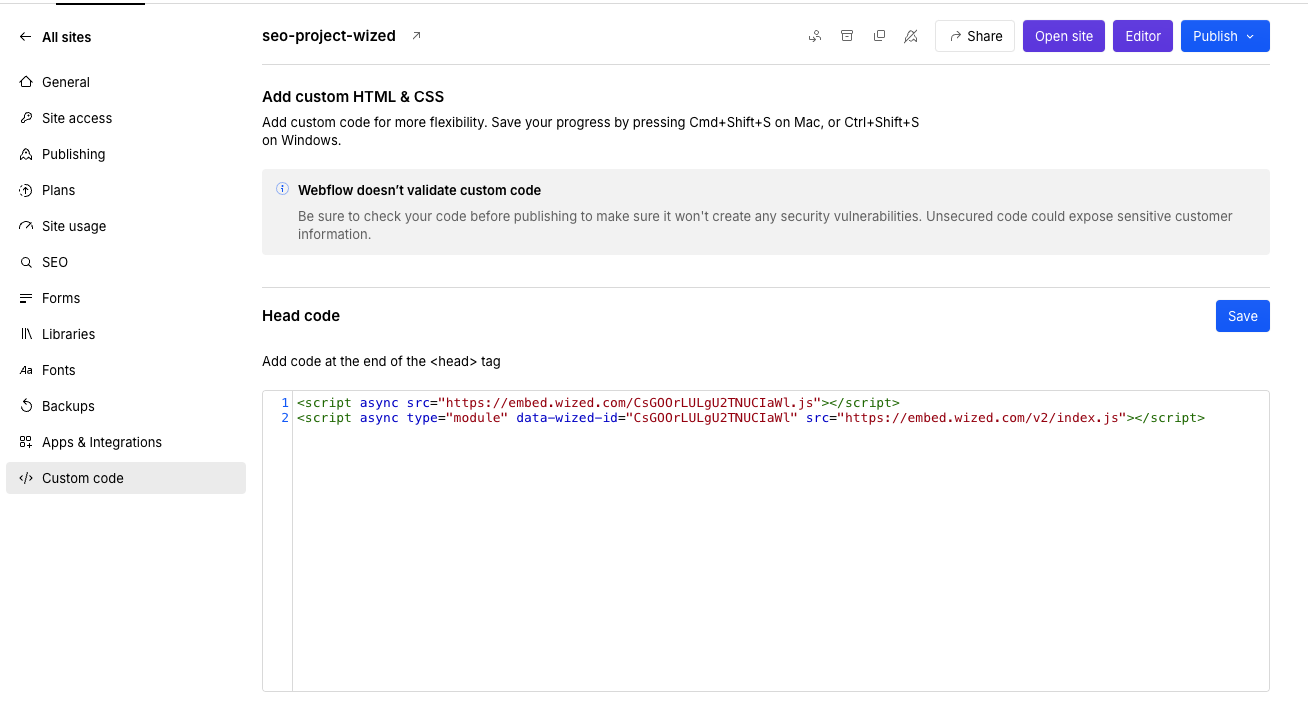Click the Webflow doesn't validate custom code notice title
The width and height of the screenshot is (1308, 718).
(x=420, y=190)
